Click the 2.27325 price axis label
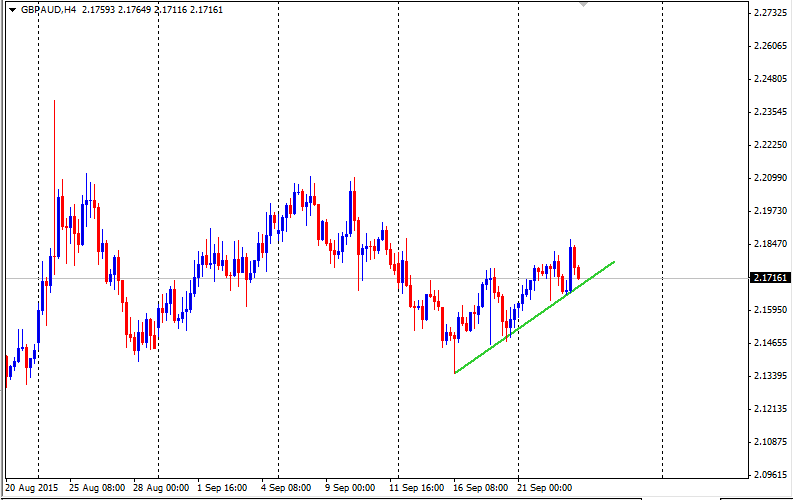 point(770,13)
